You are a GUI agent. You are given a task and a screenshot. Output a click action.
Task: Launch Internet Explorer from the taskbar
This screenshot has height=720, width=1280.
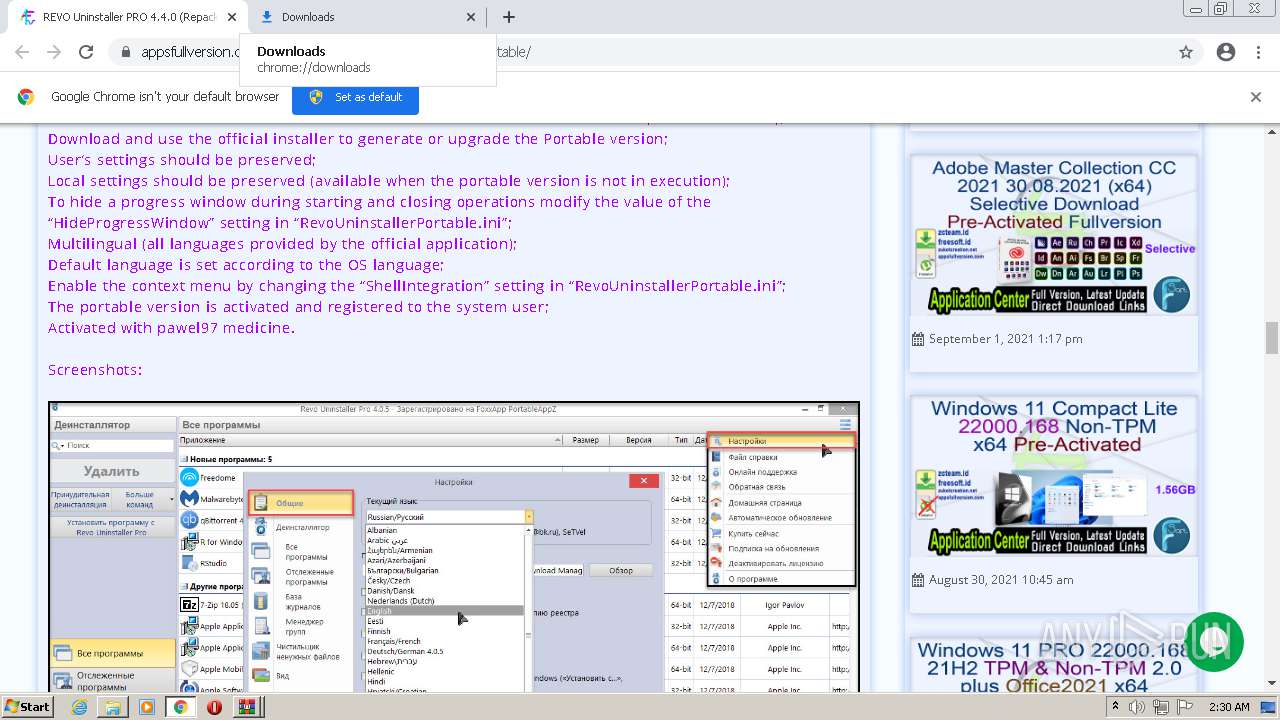tap(80, 707)
